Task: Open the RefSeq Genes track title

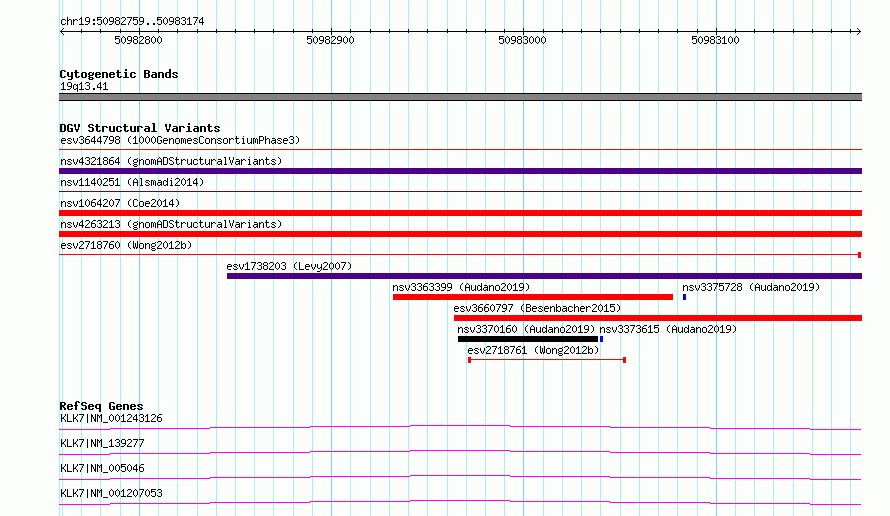Action: click(101, 406)
